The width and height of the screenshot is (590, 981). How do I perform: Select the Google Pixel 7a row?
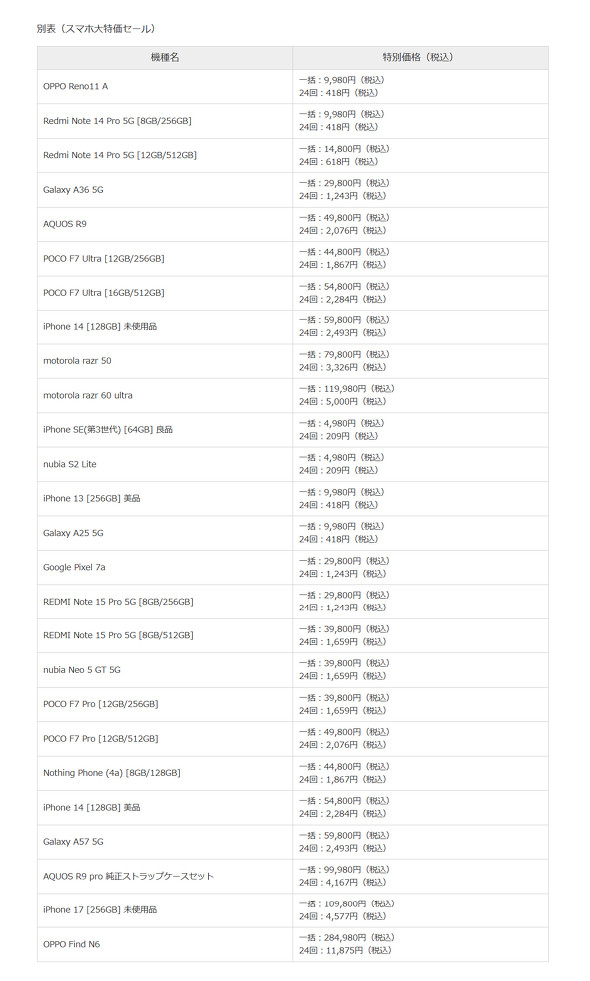[293, 567]
